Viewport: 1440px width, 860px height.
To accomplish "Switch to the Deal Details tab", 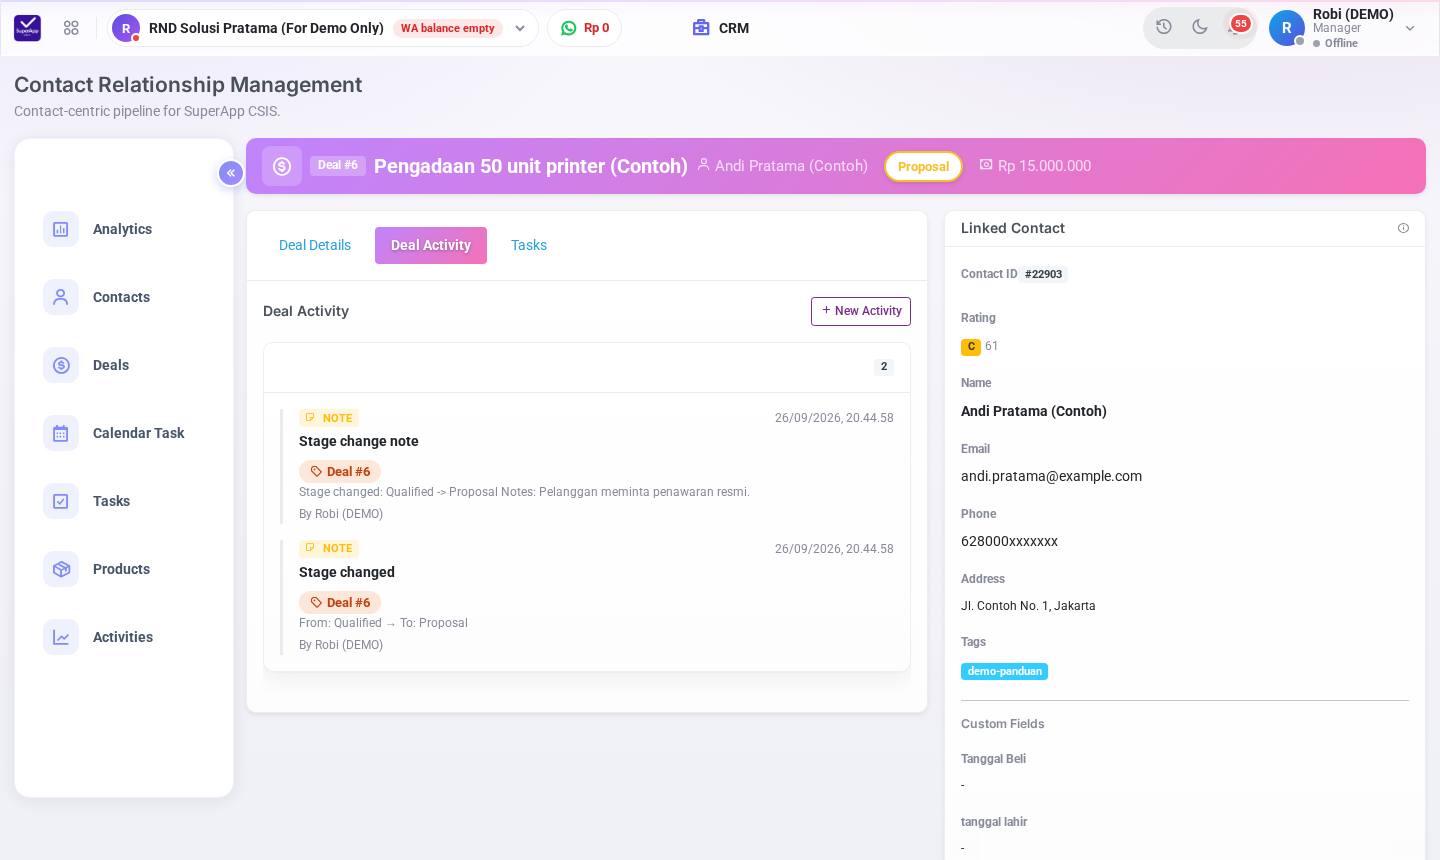I will coord(315,245).
